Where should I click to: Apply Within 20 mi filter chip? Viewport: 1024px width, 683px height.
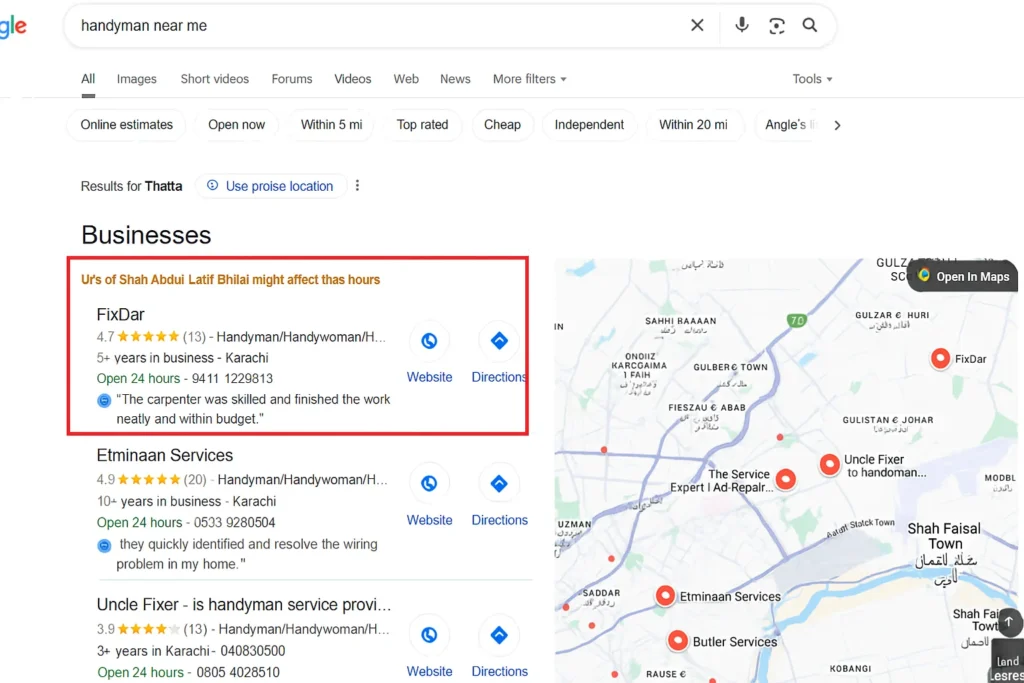[x=693, y=125]
